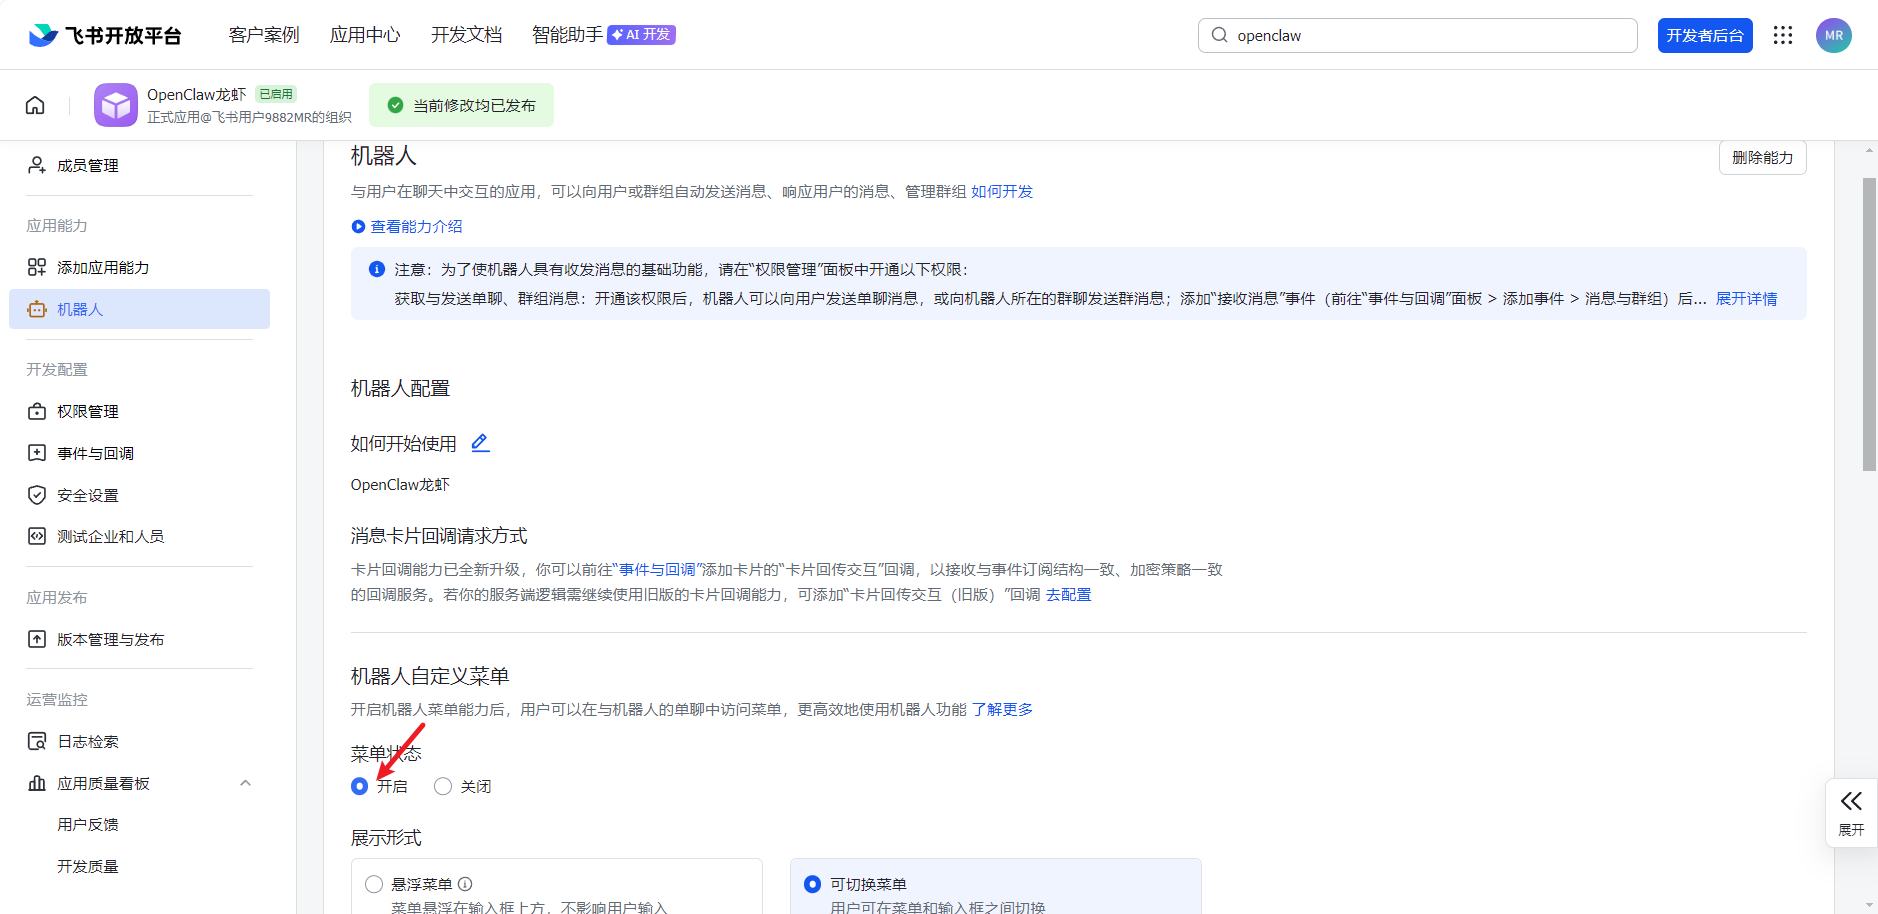Image resolution: width=1878 pixels, height=914 pixels.
Task: Collapse the 应用质量看板 section
Action: coord(246,783)
